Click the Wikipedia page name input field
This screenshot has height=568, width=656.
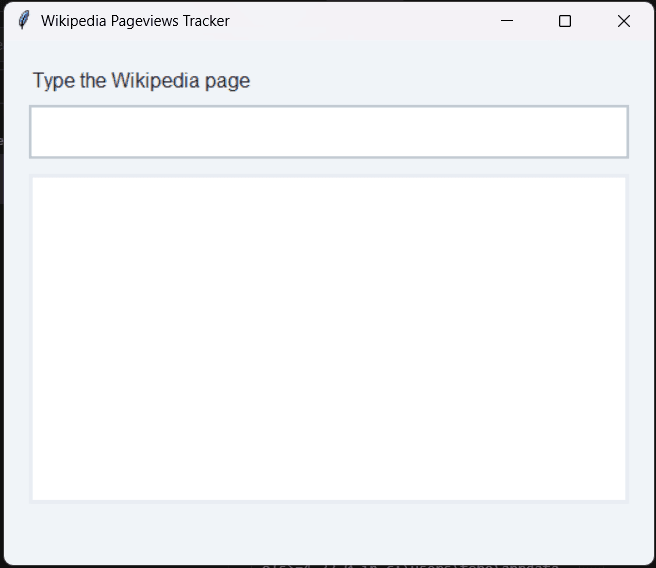click(x=329, y=132)
